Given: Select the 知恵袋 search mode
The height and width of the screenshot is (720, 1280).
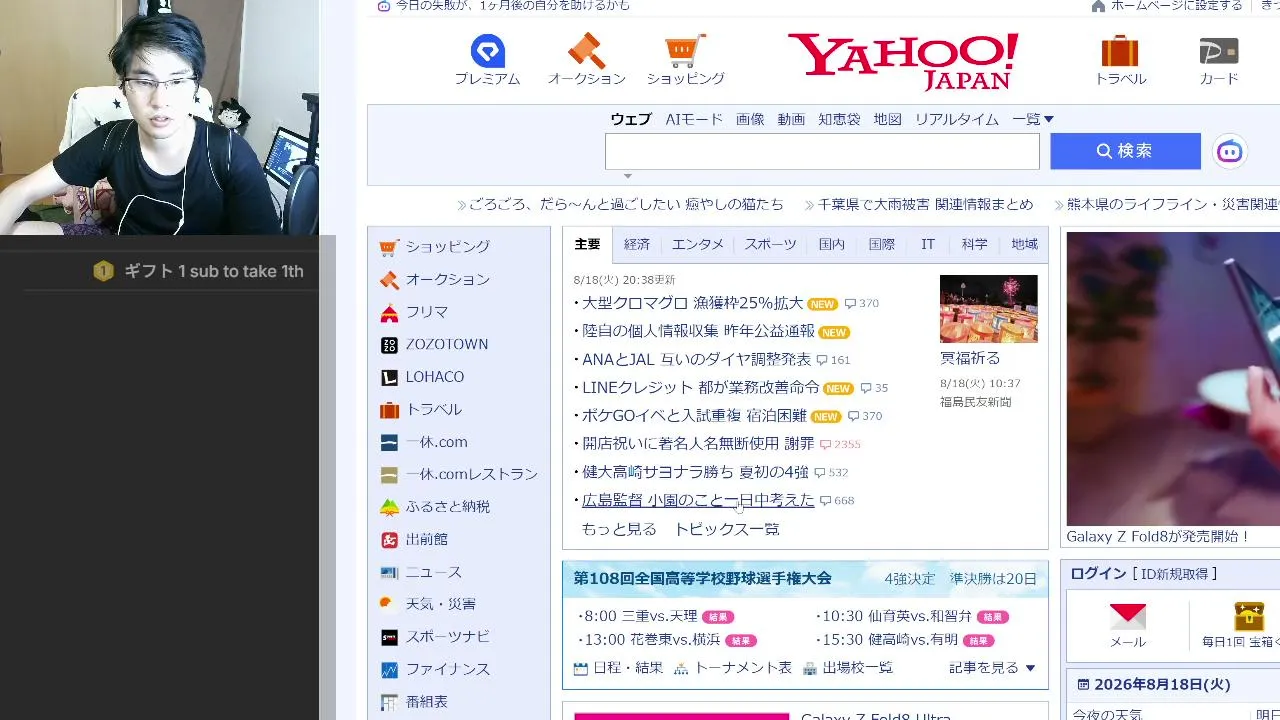Looking at the screenshot, I should [x=839, y=119].
